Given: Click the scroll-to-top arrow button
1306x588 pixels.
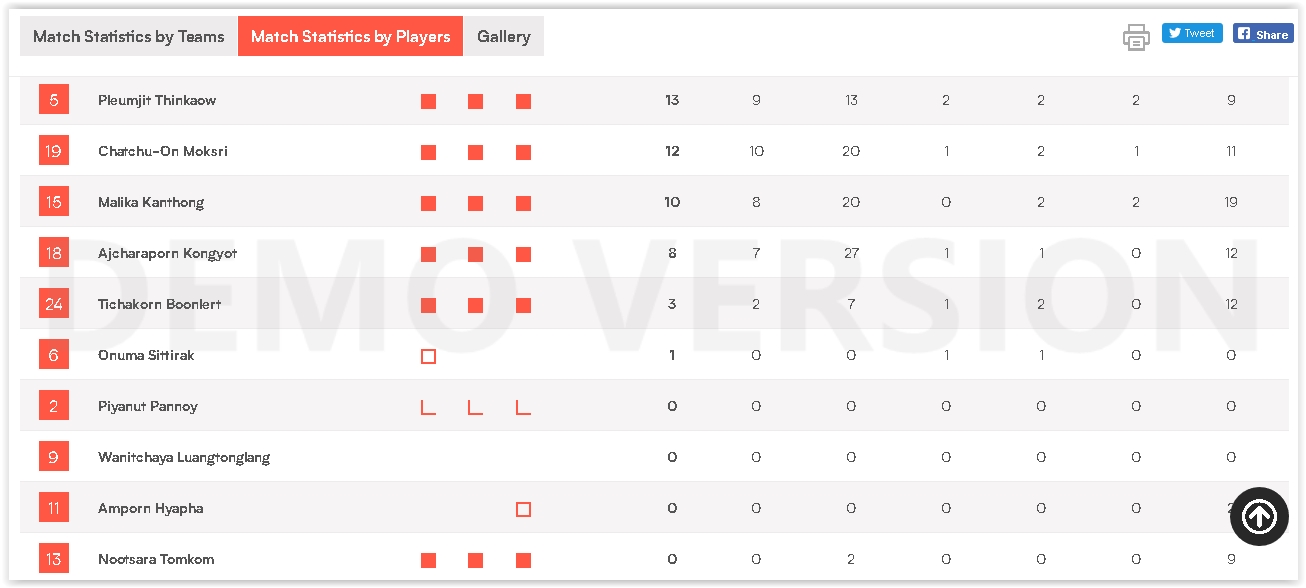Looking at the screenshot, I should pyautogui.click(x=1259, y=516).
